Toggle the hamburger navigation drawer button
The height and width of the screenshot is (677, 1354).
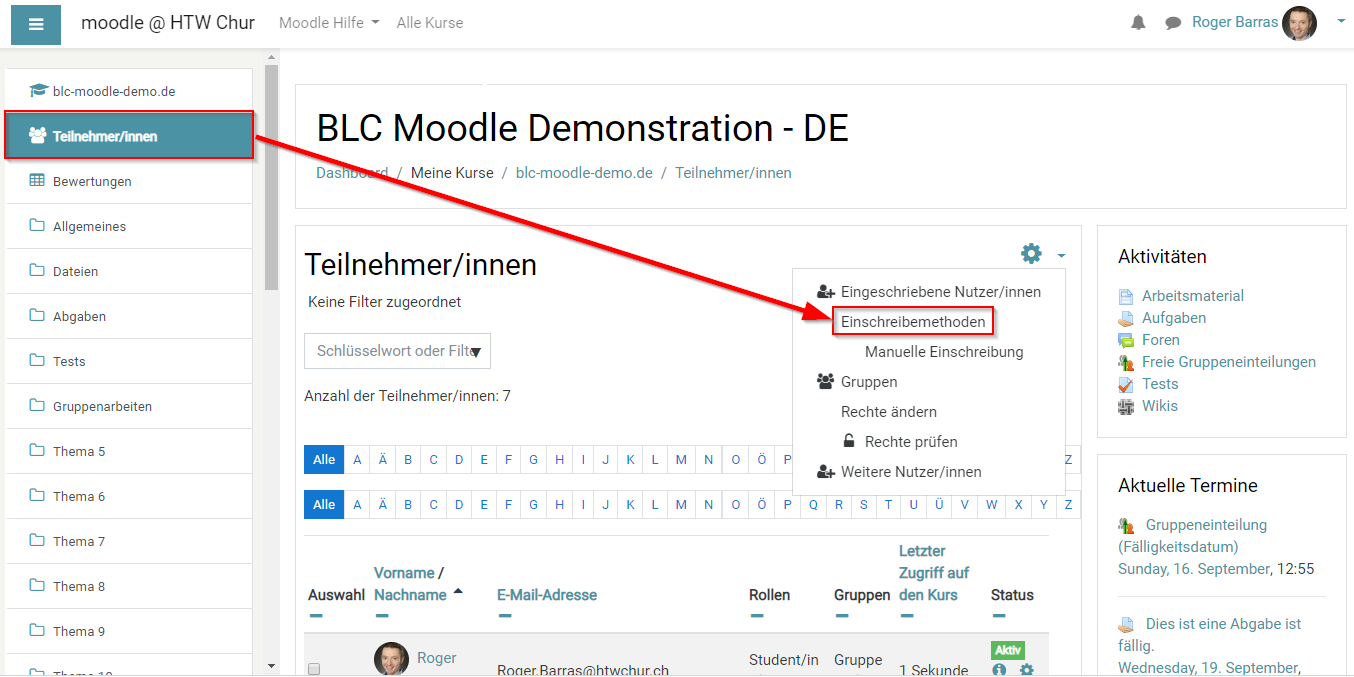pyautogui.click(x=36, y=24)
